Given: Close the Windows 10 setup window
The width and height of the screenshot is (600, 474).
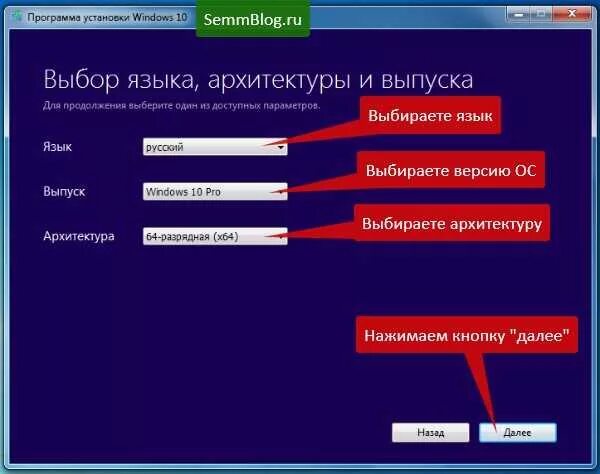Looking at the screenshot, I should click(572, 15).
